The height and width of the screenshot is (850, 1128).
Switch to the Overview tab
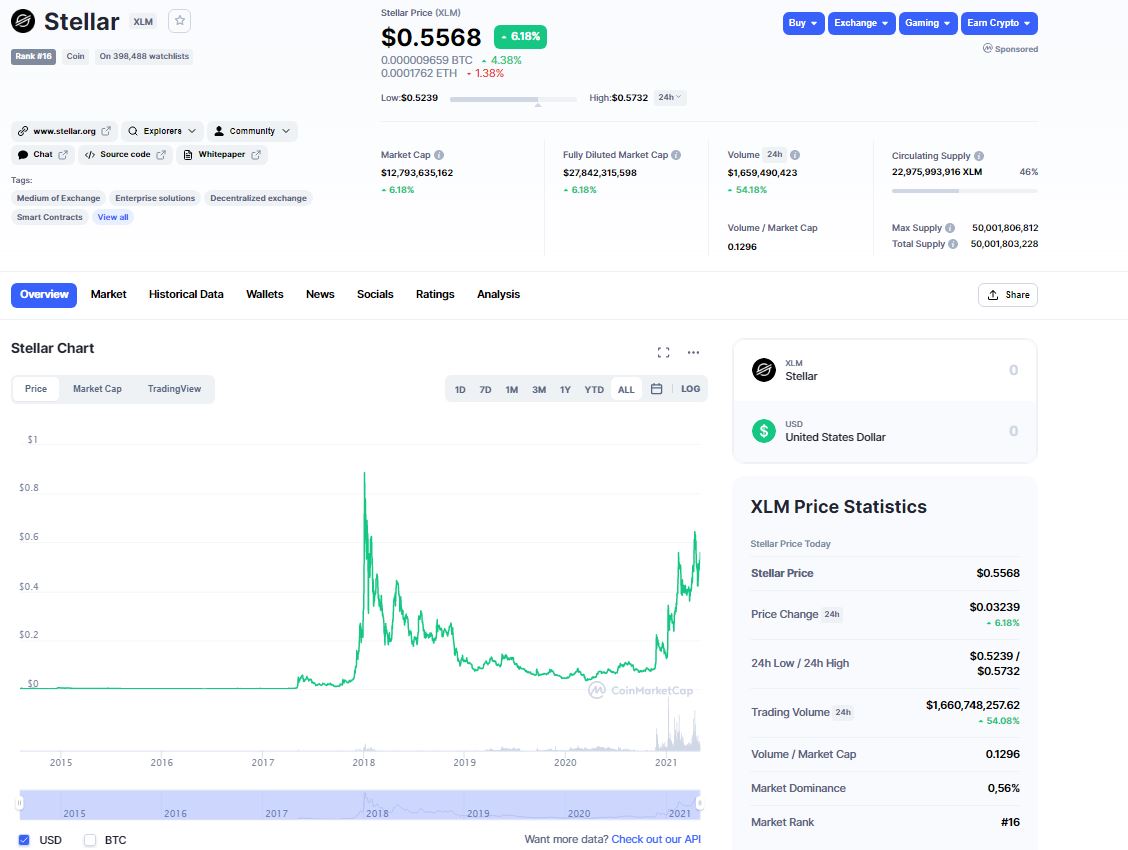click(44, 295)
